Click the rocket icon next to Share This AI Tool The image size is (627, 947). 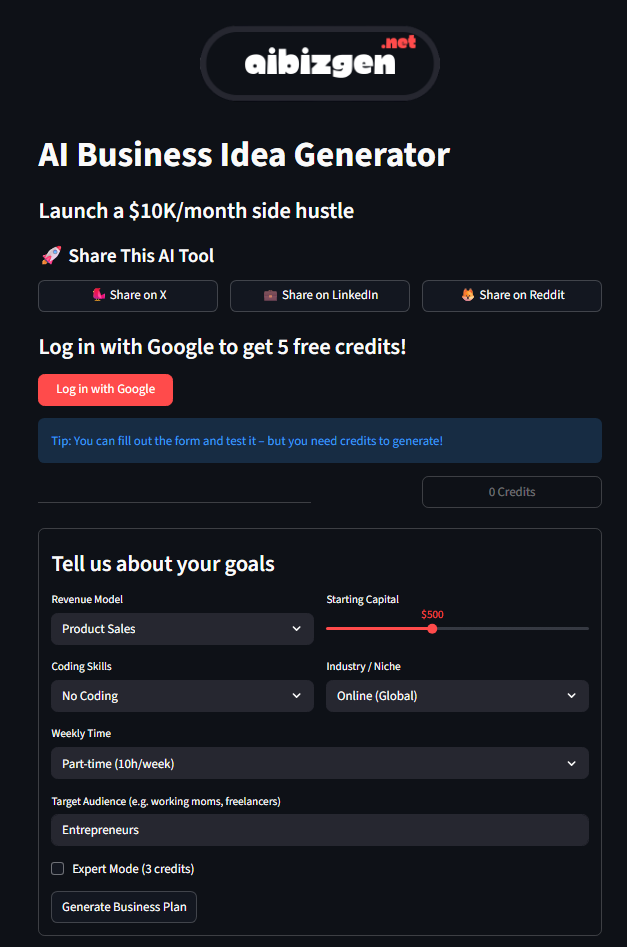(51, 255)
